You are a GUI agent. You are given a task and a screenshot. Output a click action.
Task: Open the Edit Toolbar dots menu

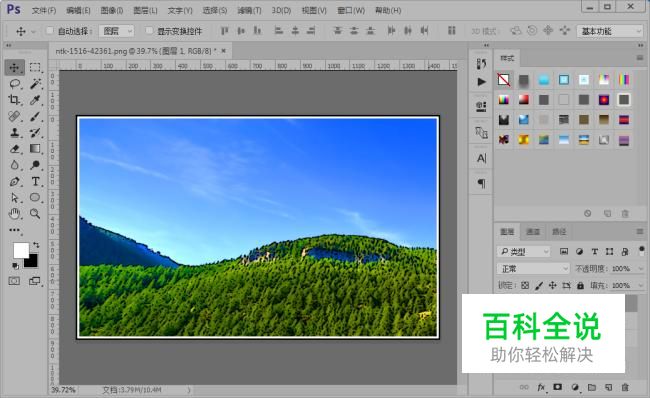(15, 230)
